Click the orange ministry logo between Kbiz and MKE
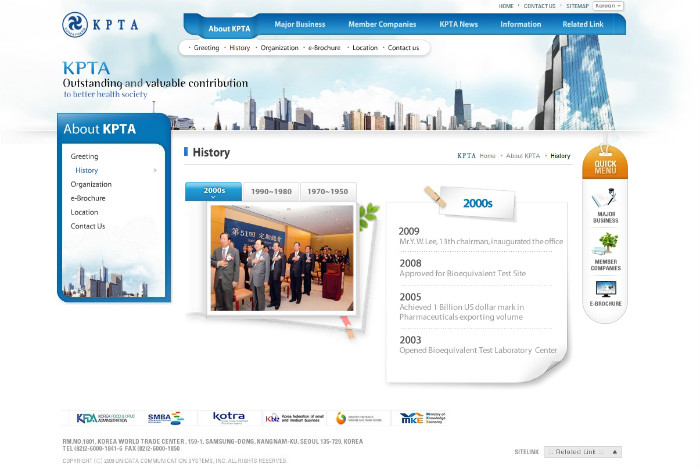The height and width of the screenshot is (471, 700). click(x=359, y=418)
